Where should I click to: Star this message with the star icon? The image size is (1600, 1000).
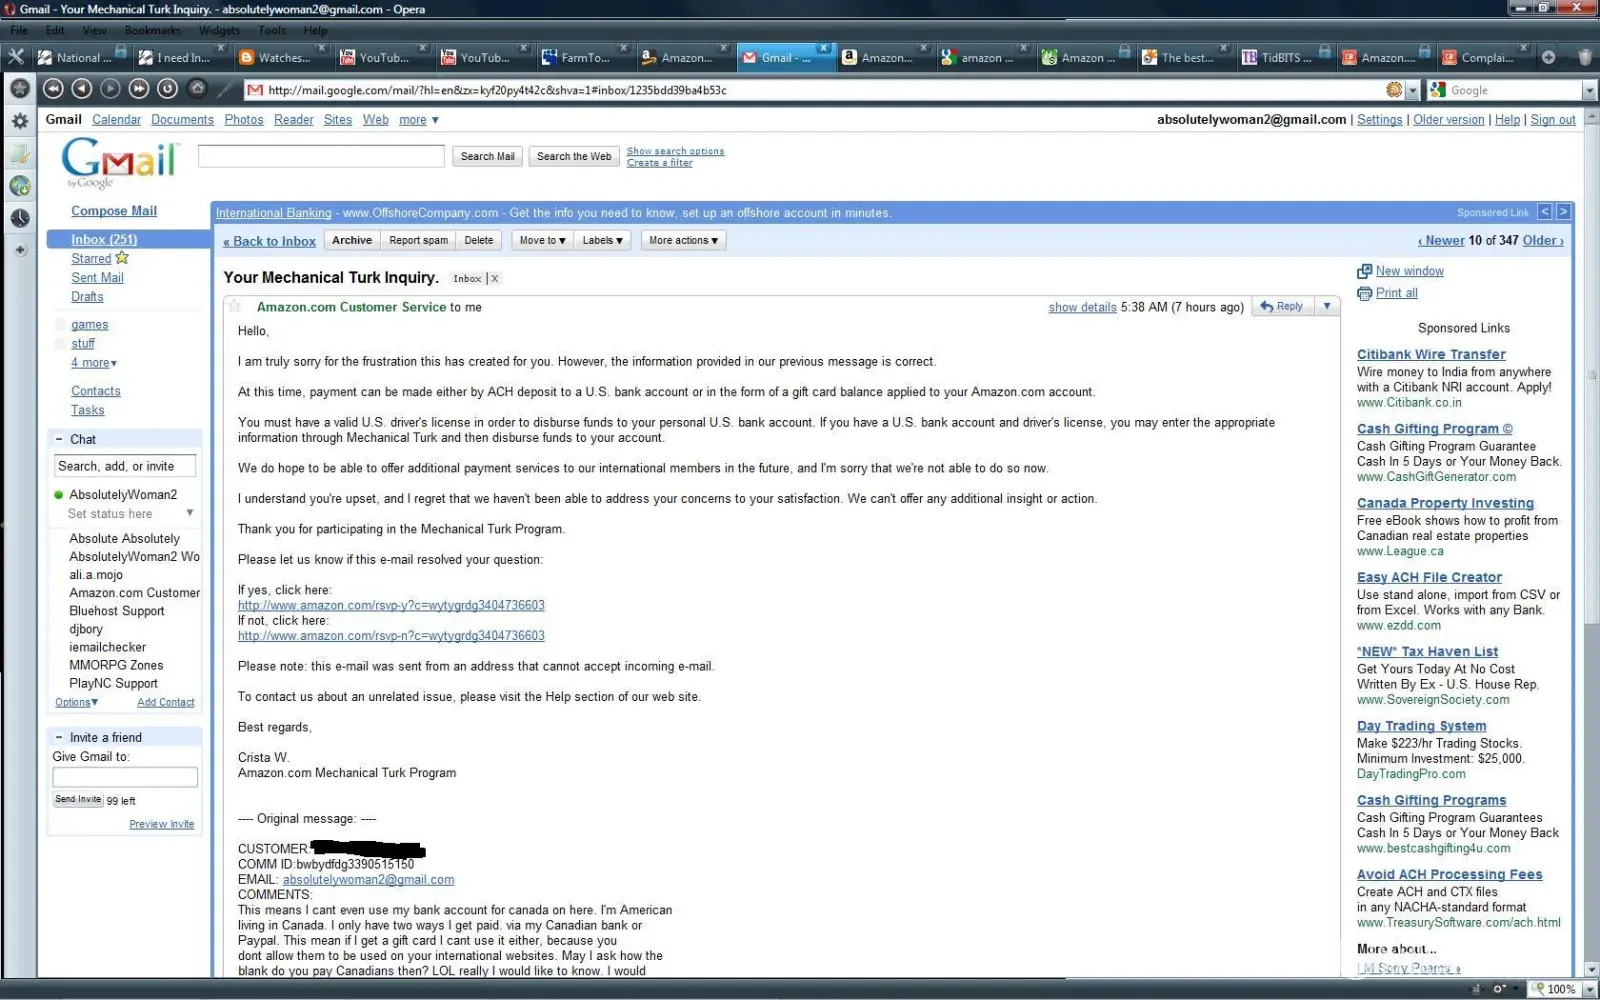[x=233, y=306]
